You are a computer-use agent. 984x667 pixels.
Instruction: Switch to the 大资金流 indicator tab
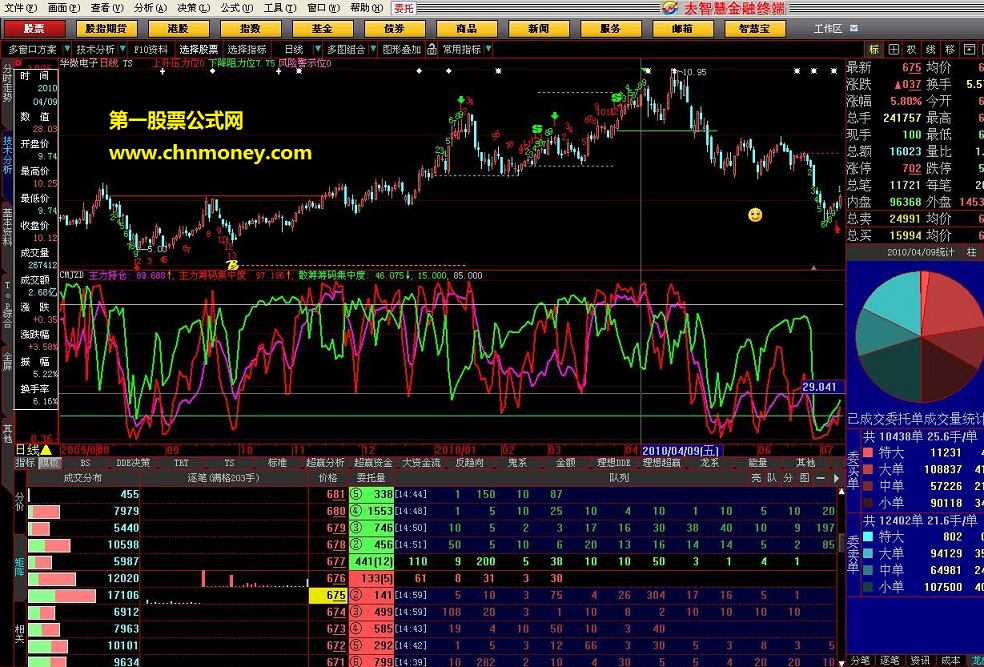coord(421,463)
